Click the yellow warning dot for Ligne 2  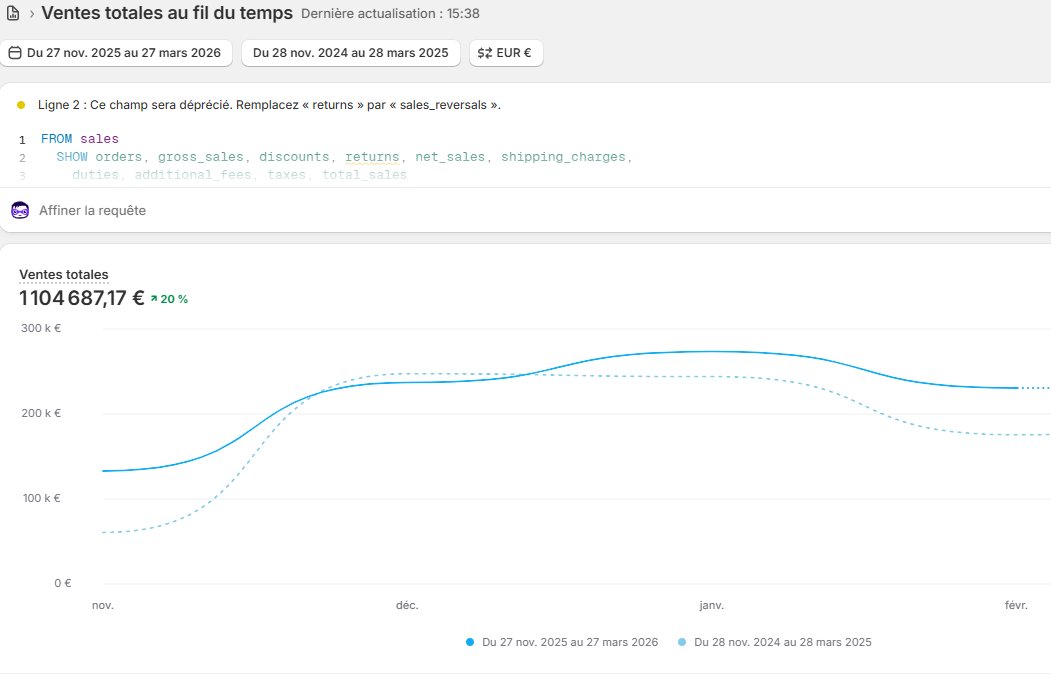[21, 105]
